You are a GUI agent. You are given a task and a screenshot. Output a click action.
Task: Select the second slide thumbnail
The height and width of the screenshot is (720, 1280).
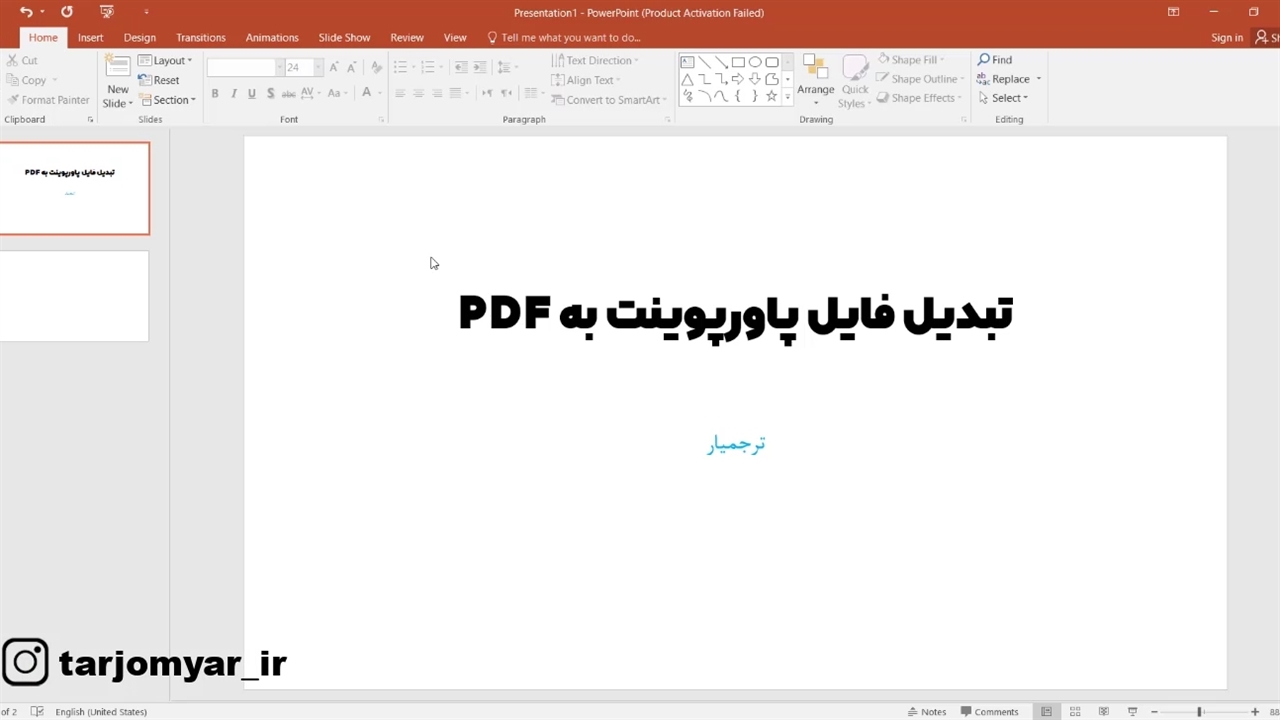pos(74,296)
